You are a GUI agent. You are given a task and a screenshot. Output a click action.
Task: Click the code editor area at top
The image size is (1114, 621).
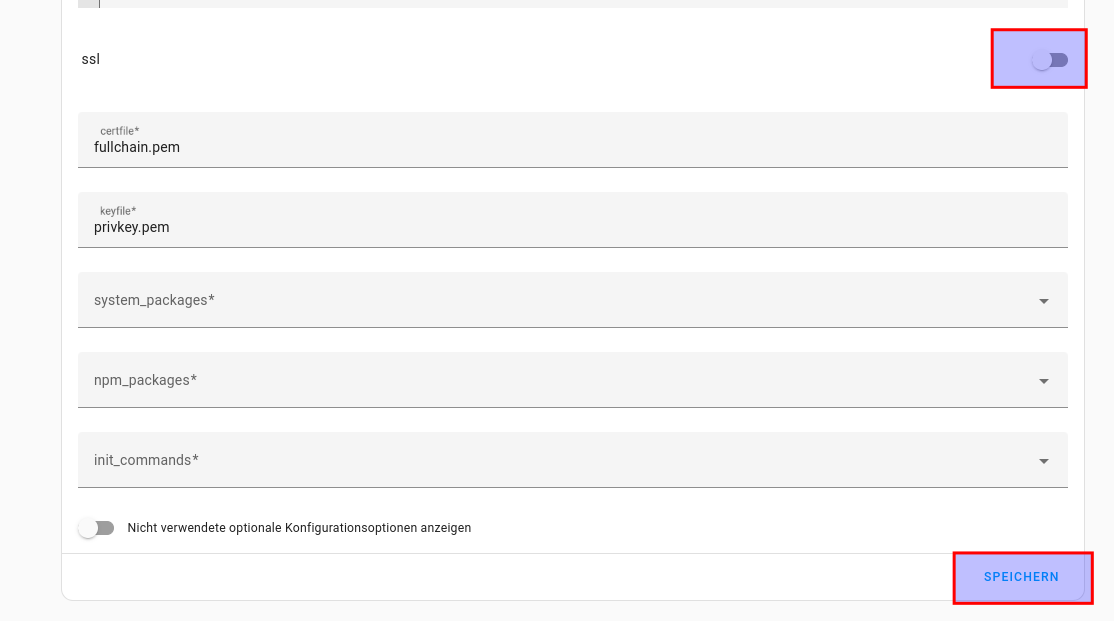[x=580, y=3]
